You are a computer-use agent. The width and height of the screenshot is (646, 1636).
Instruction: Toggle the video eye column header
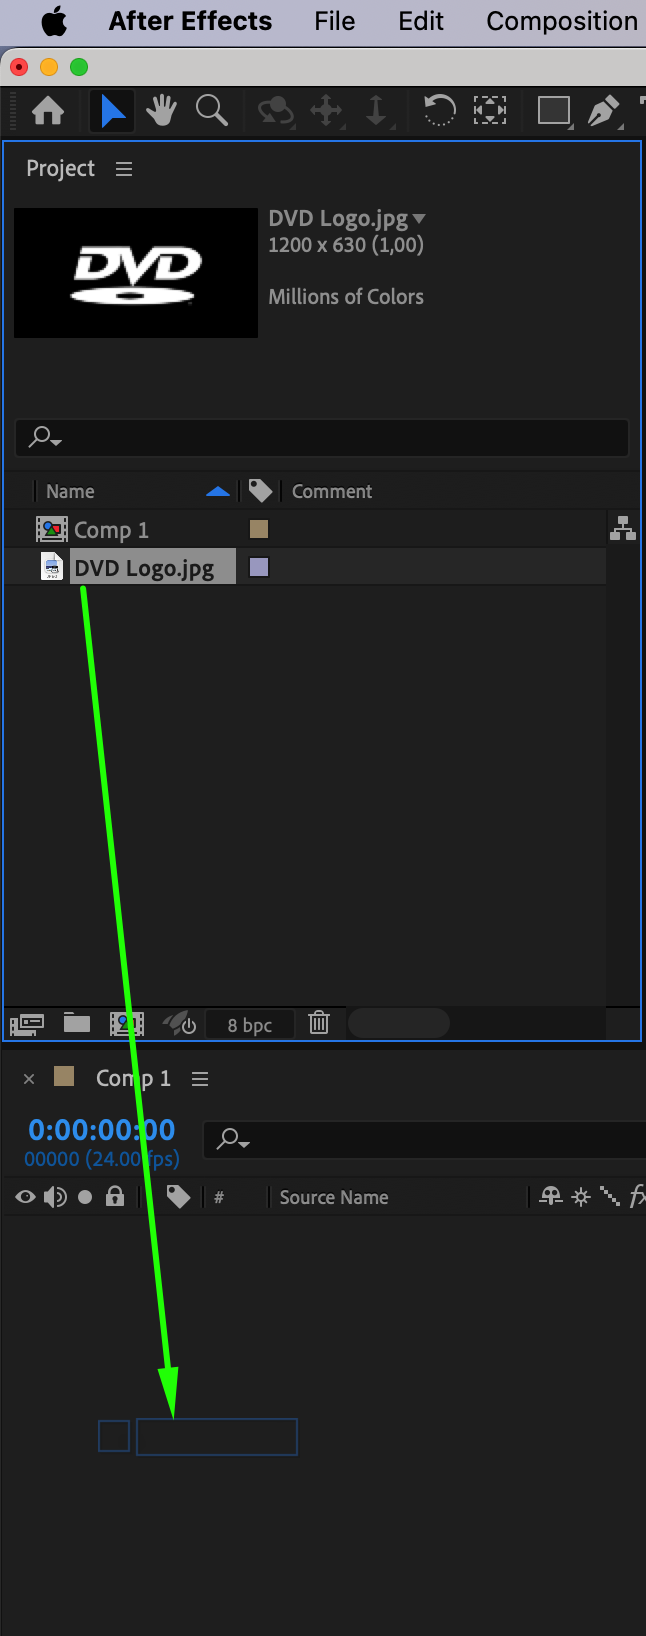tap(25, 1197)
